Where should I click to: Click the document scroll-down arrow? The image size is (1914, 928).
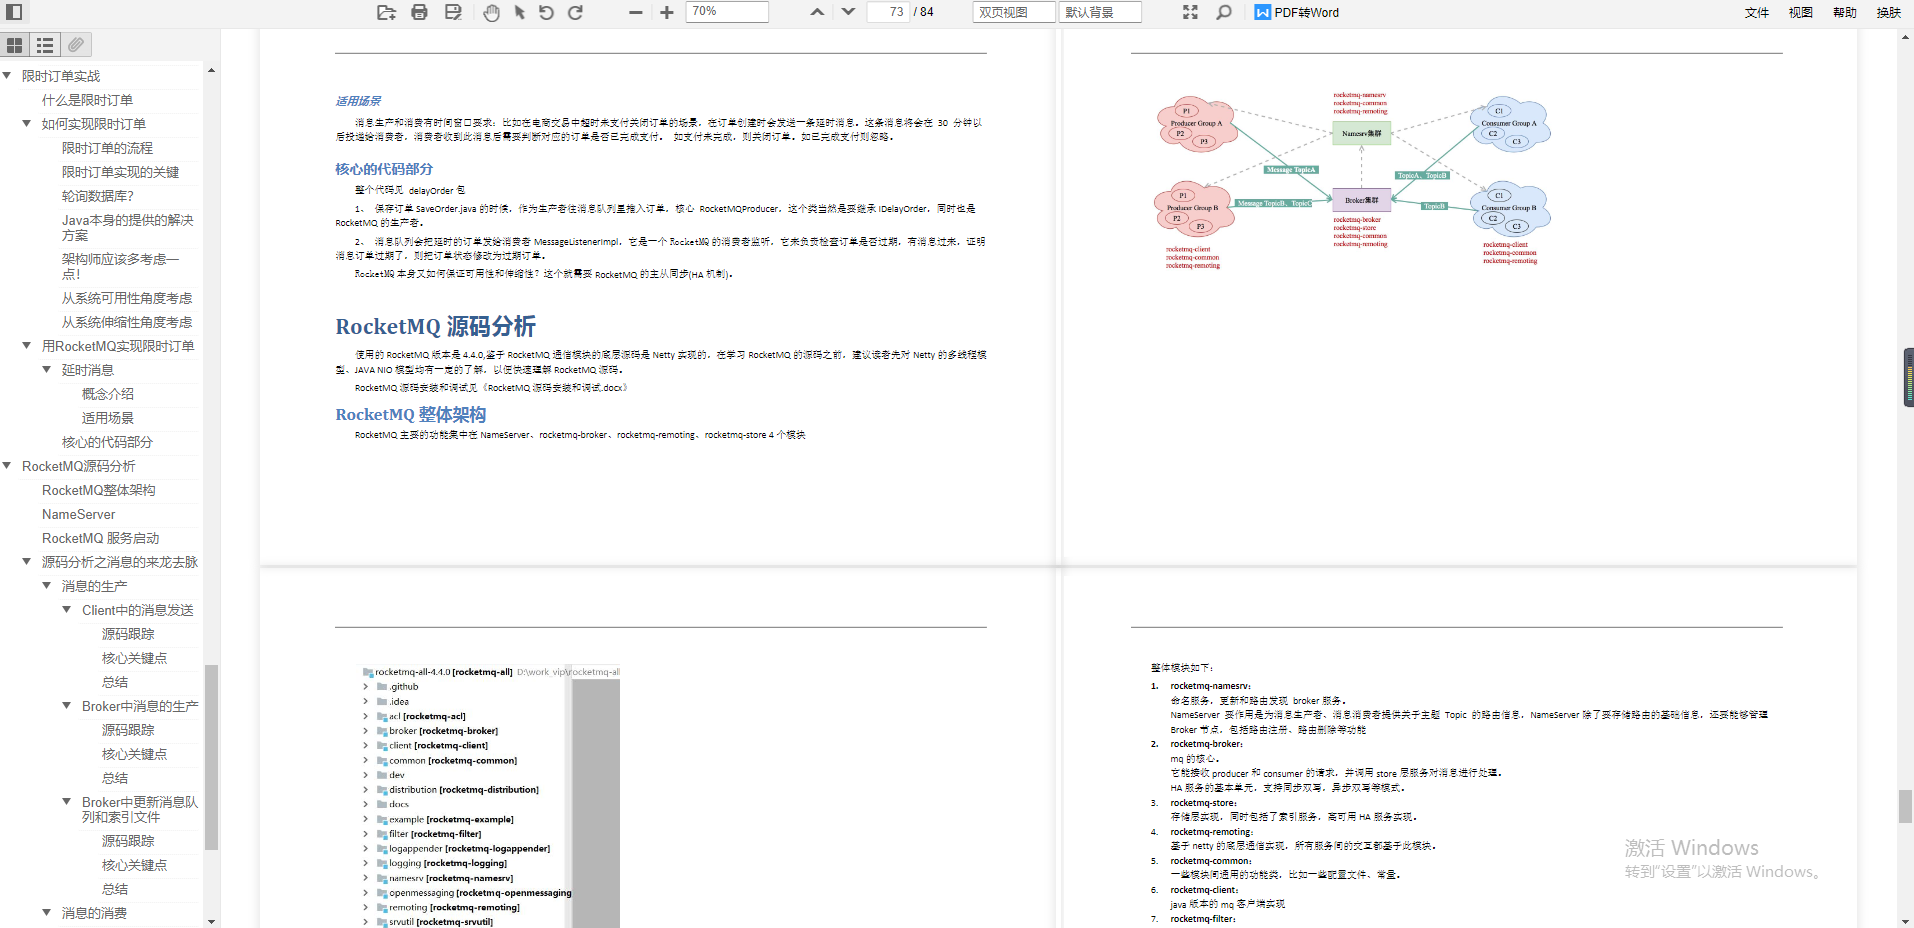1906,921
